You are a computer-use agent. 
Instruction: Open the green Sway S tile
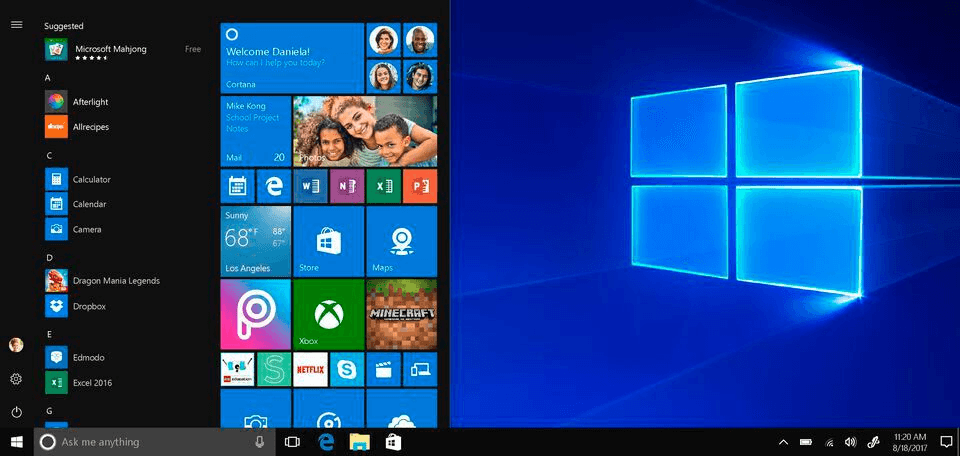coord(274,370)
